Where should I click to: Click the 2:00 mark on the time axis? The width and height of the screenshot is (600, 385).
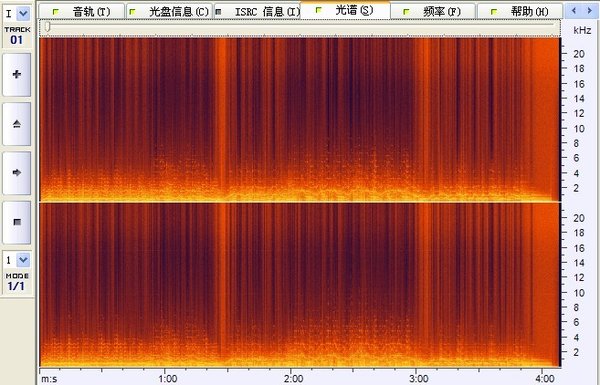click(293, 378)
